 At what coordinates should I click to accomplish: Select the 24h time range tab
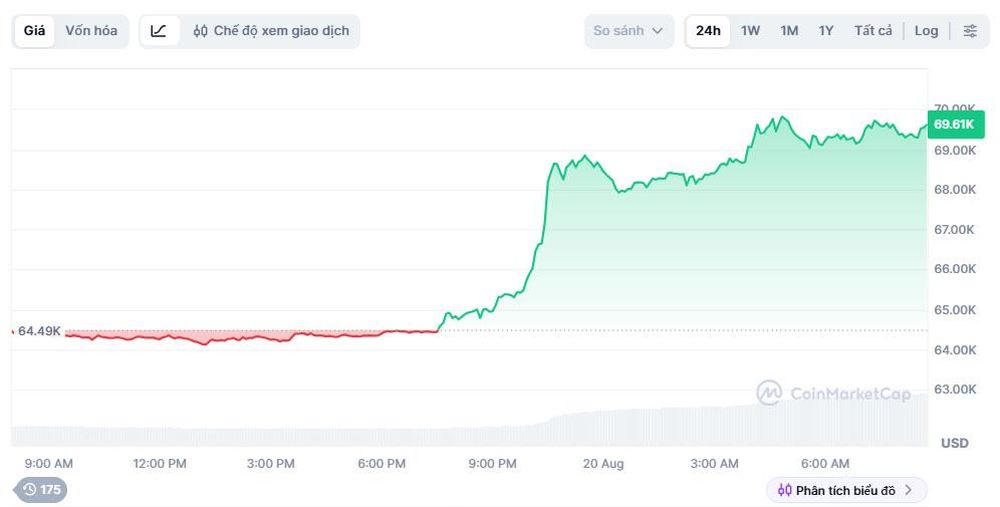click(x=708, y=31)
